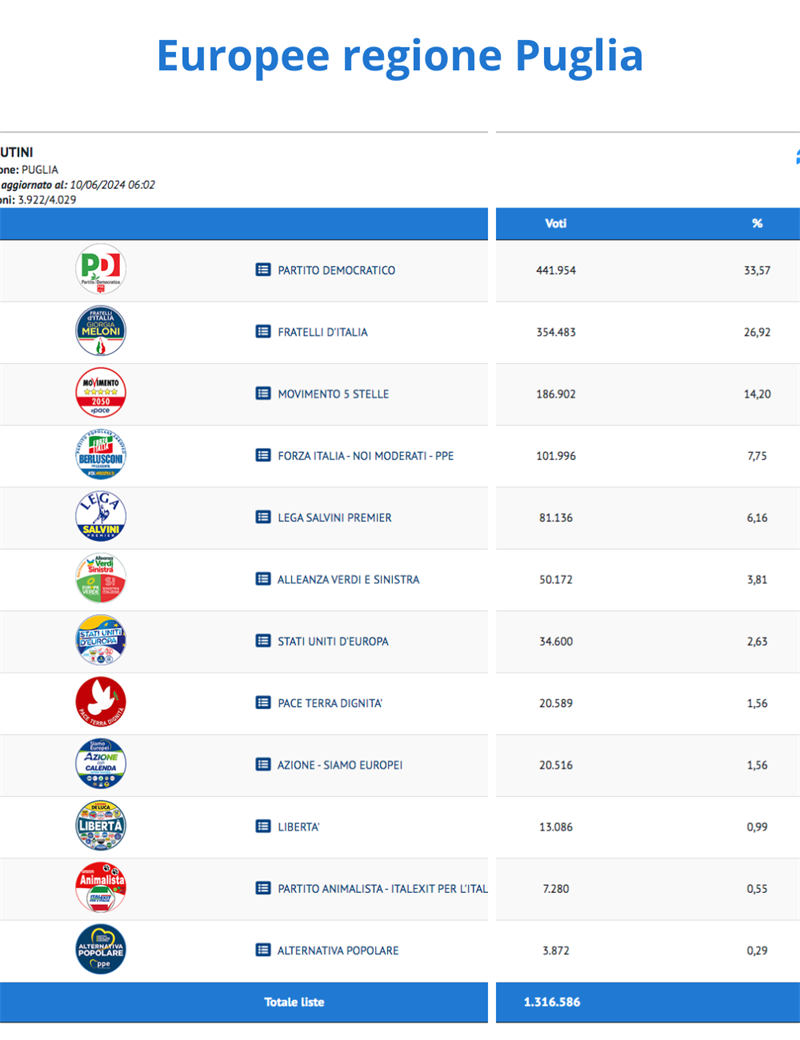Click the % column header
This screenshot has height=1040, width=800.
pos(757,224)
